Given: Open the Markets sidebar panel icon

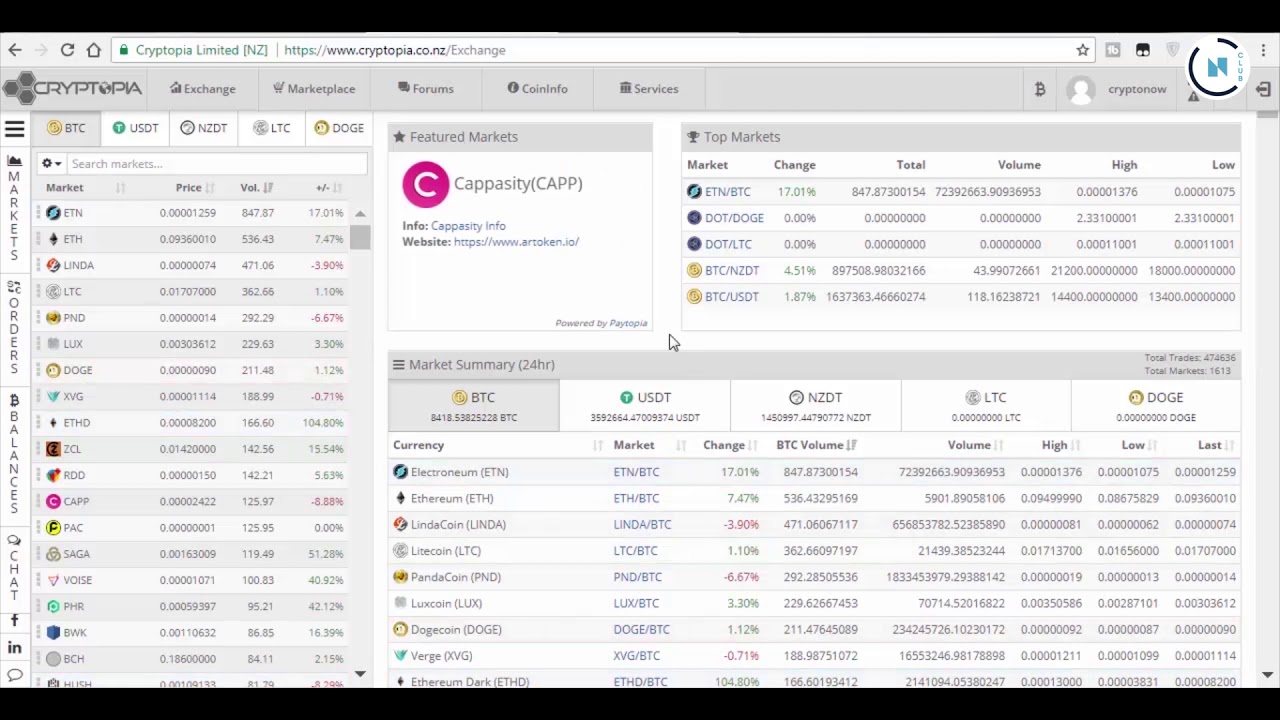Looking at the screenshot, I should click(14, 161).
